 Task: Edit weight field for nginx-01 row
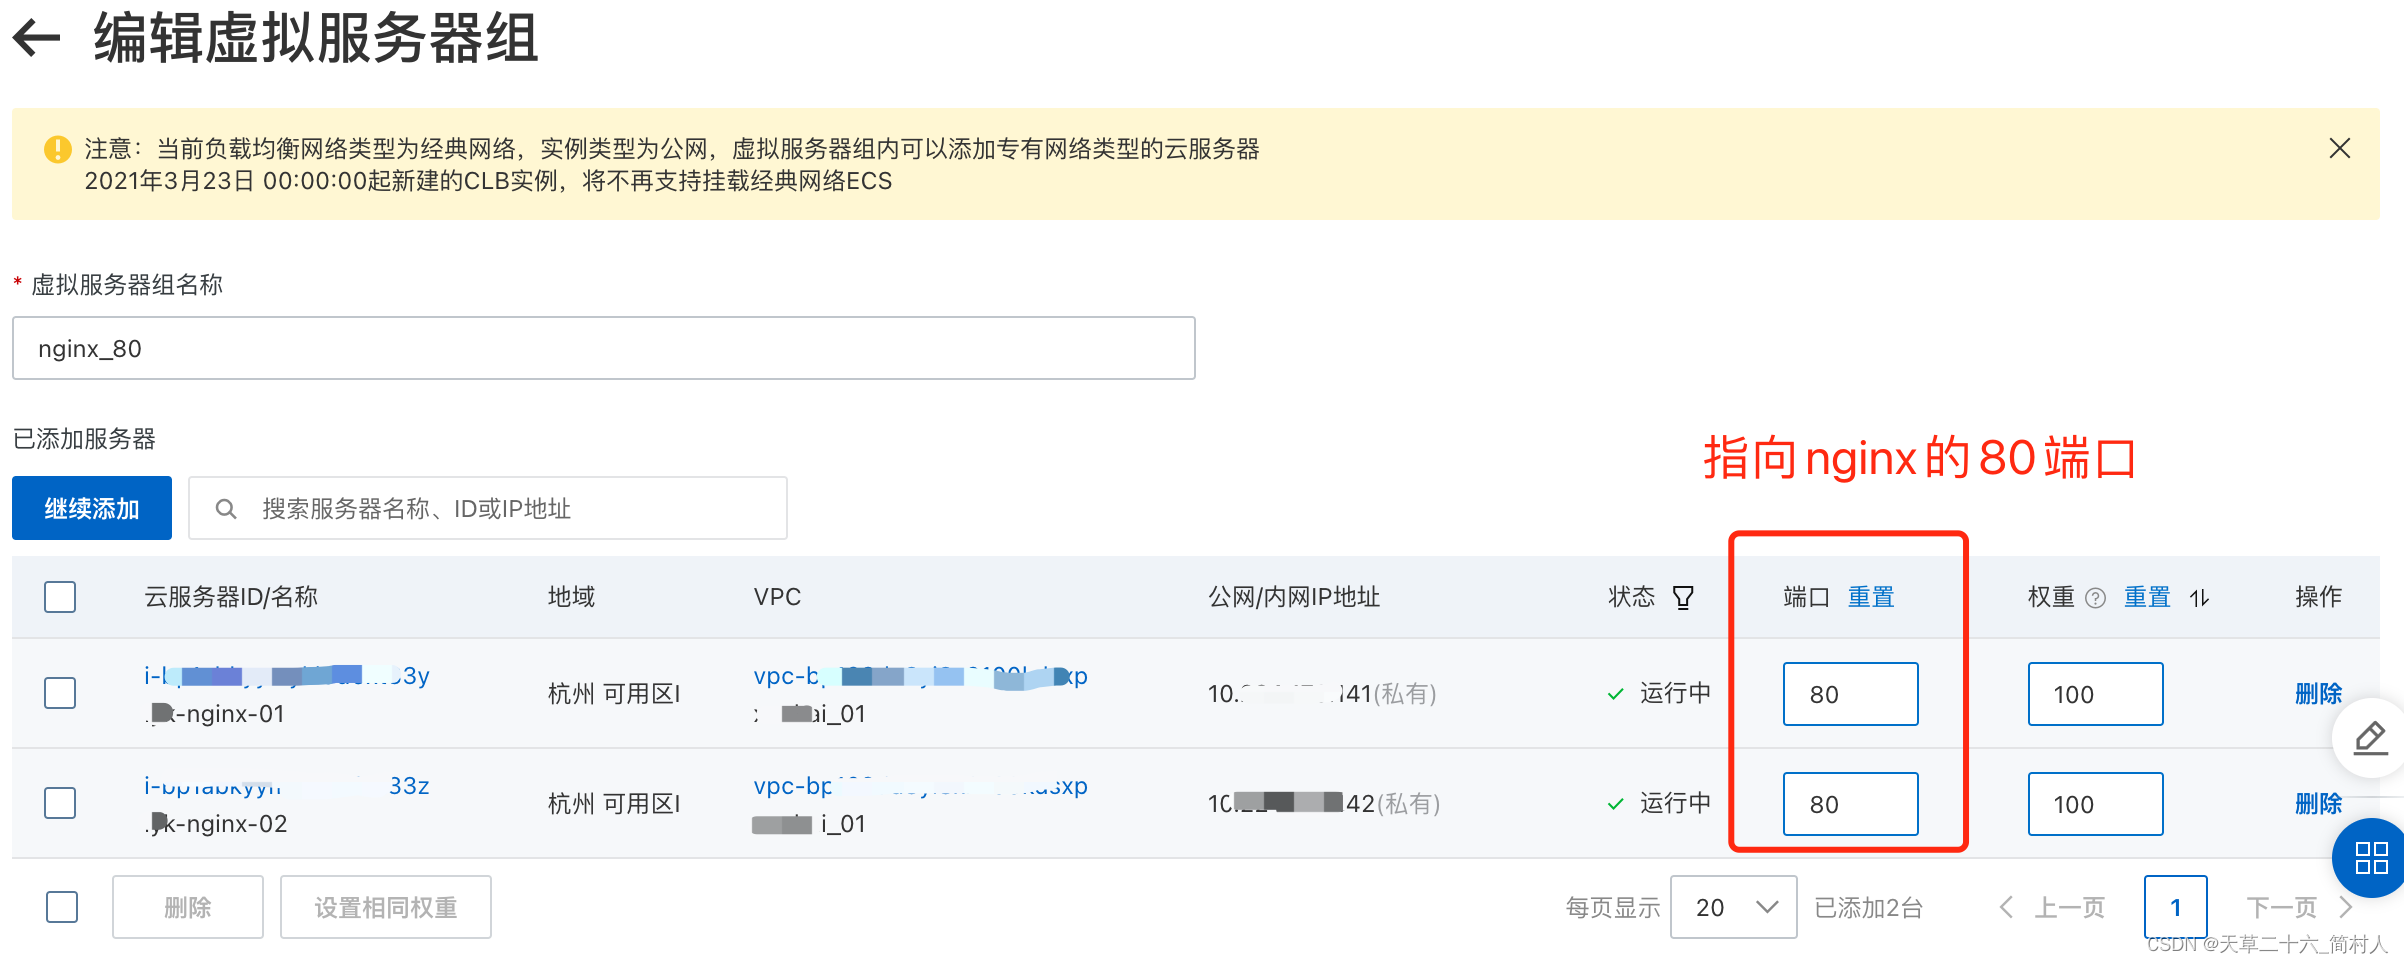coord(2095,694)
